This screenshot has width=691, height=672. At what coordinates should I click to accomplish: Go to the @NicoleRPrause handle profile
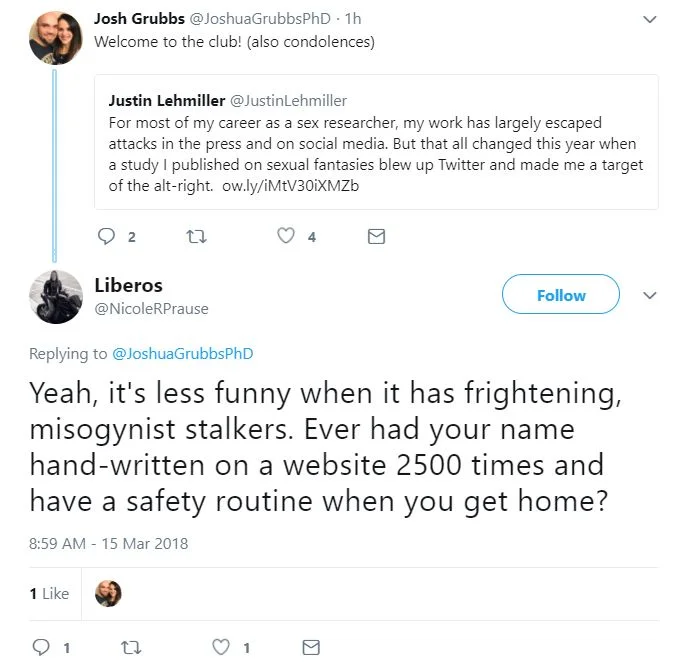pyautogui.click(x=151, y=309)
